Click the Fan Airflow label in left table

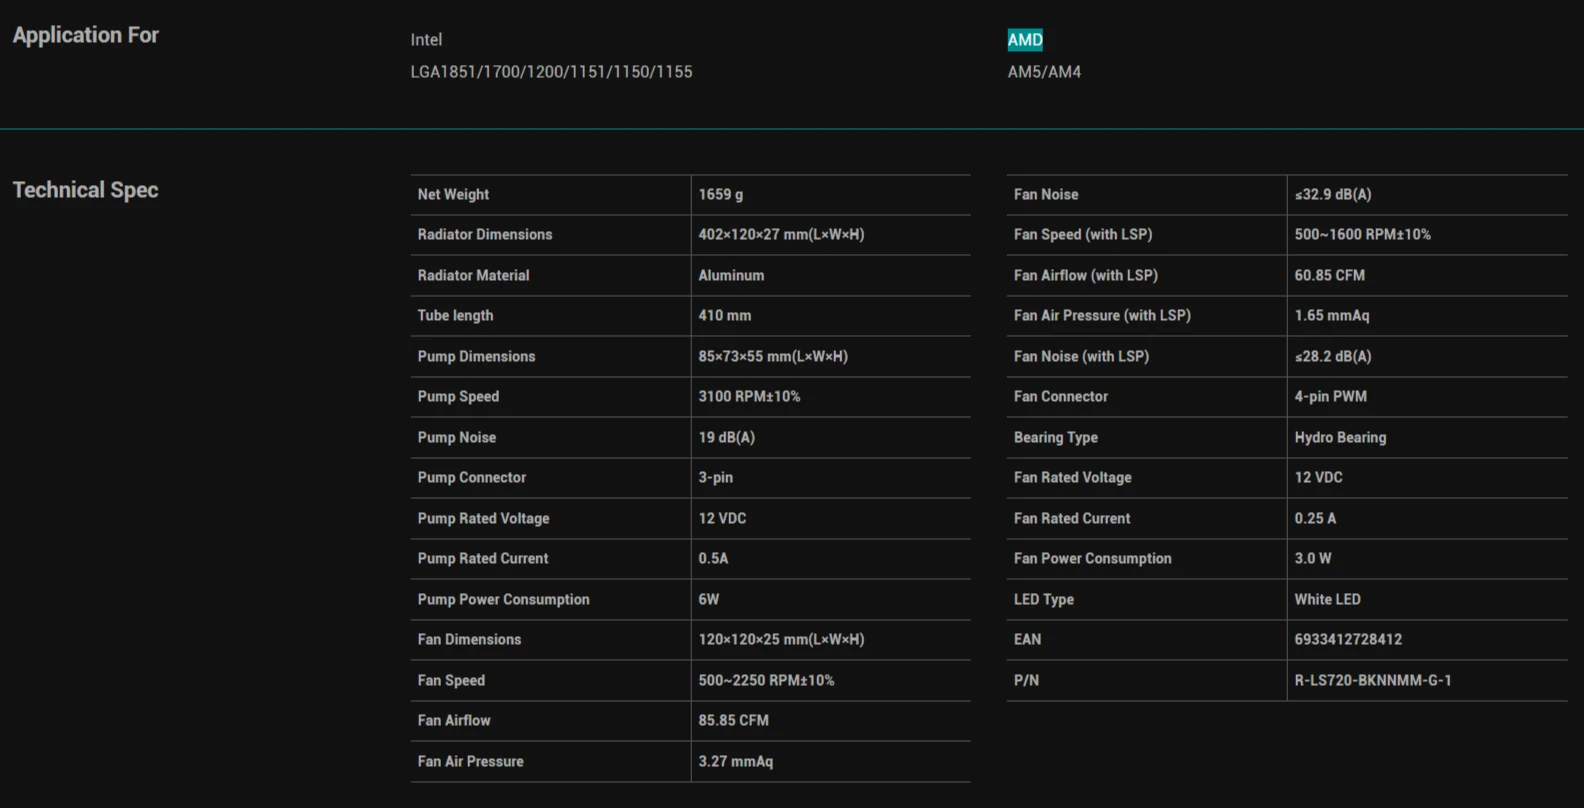[454, 721]
